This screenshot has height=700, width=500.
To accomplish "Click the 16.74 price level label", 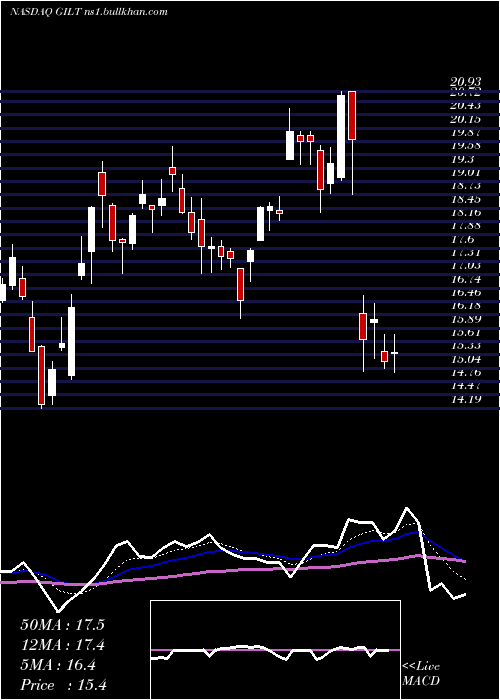I will (x=466, y=279).
